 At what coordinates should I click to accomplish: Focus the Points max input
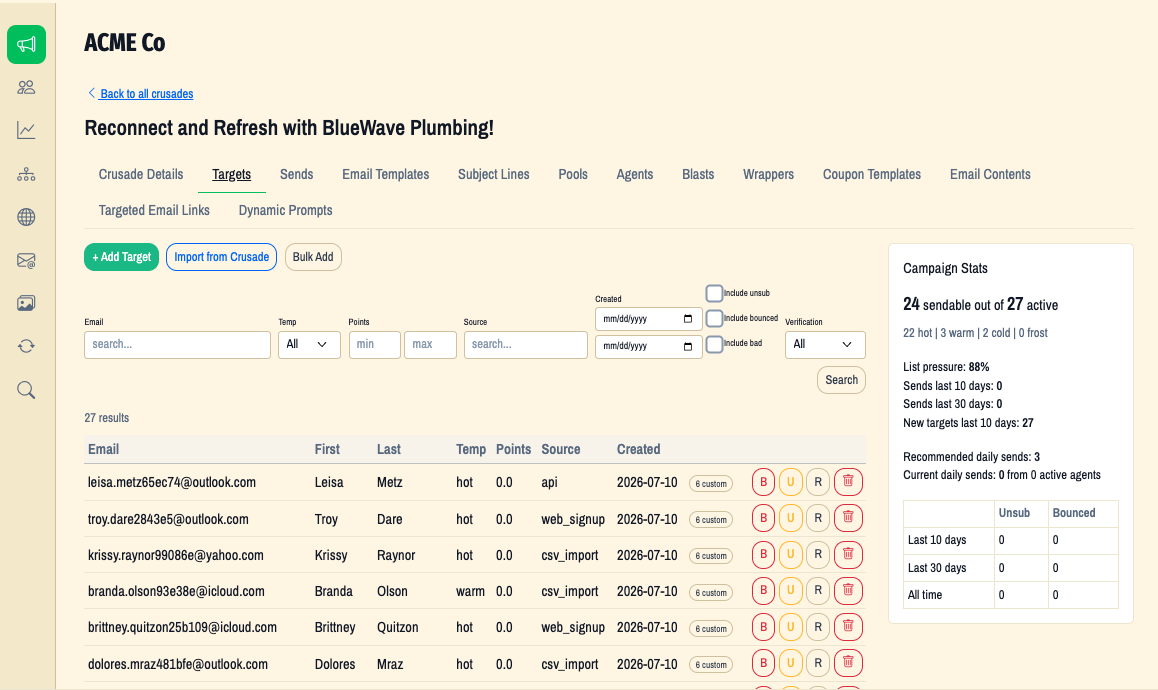pos(431,345)
